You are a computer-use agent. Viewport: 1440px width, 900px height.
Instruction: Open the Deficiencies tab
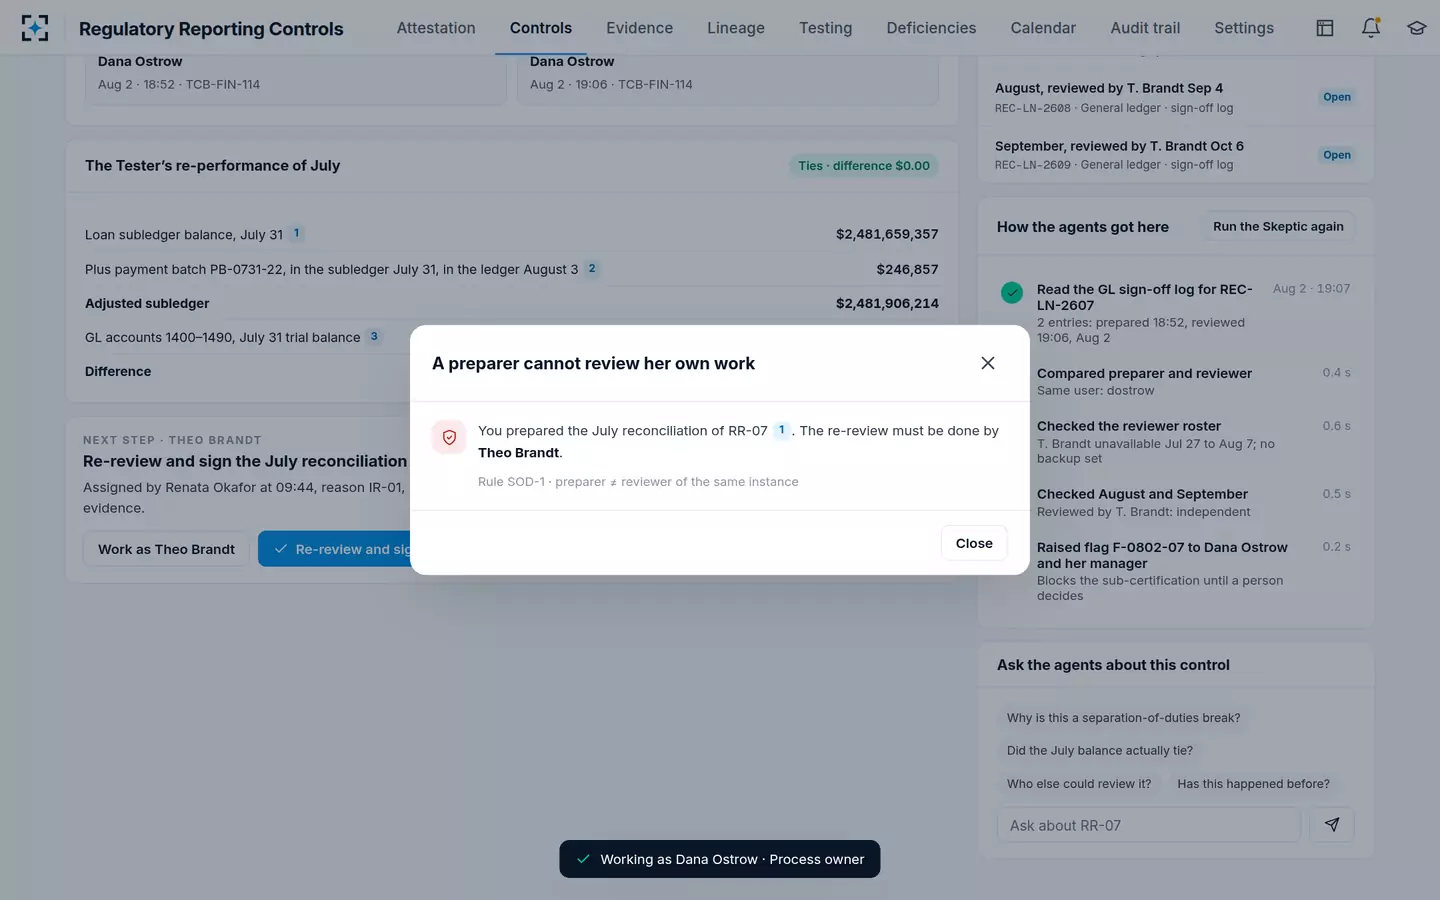click(931, 28)
